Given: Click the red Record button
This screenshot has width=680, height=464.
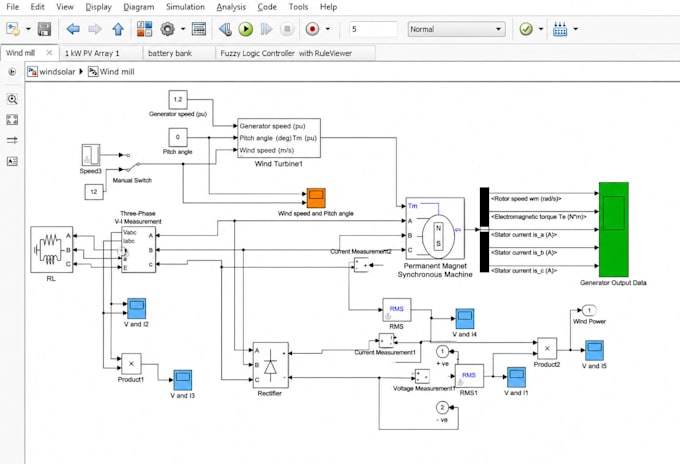Looking at the screenshot, I should (312, 29).
